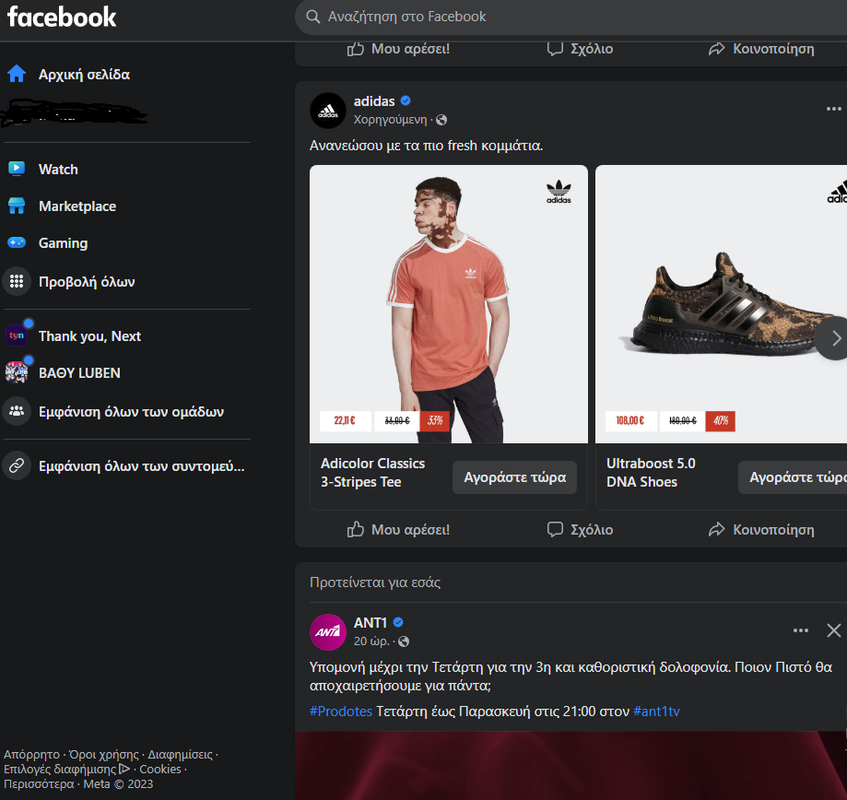Open the Απόρρητο footer link
The image size is (847, 800).
tap(31, 754)
